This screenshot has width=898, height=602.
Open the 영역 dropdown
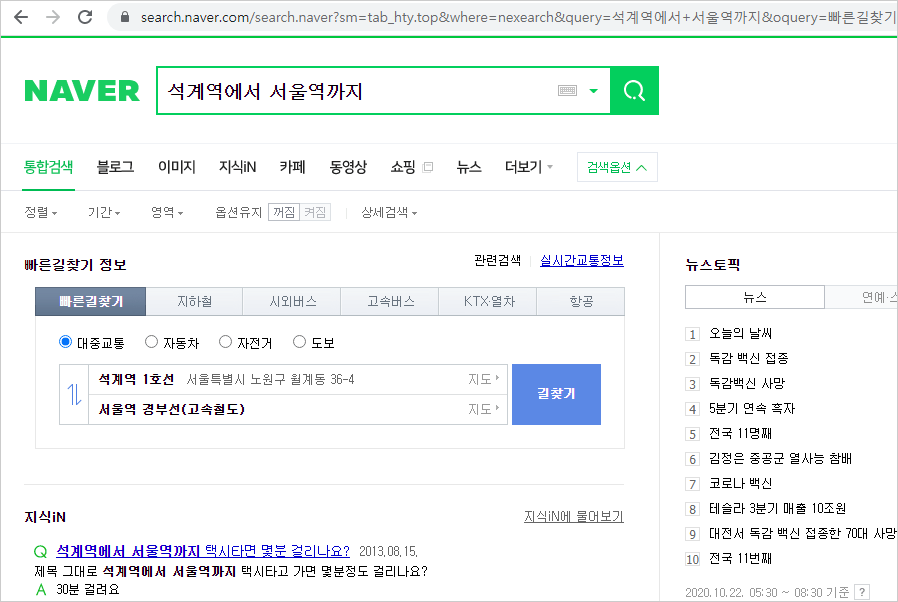[167, 213]
